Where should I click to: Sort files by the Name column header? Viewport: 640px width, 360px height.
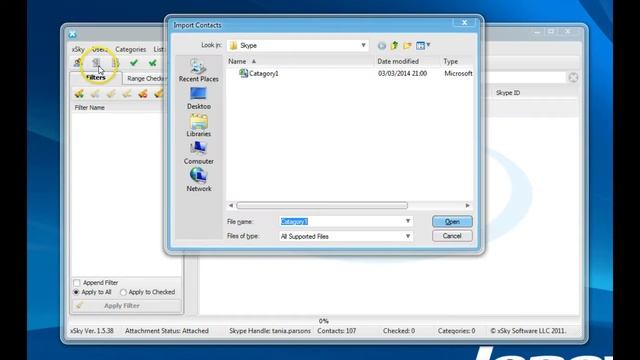[x=300, y=61]
